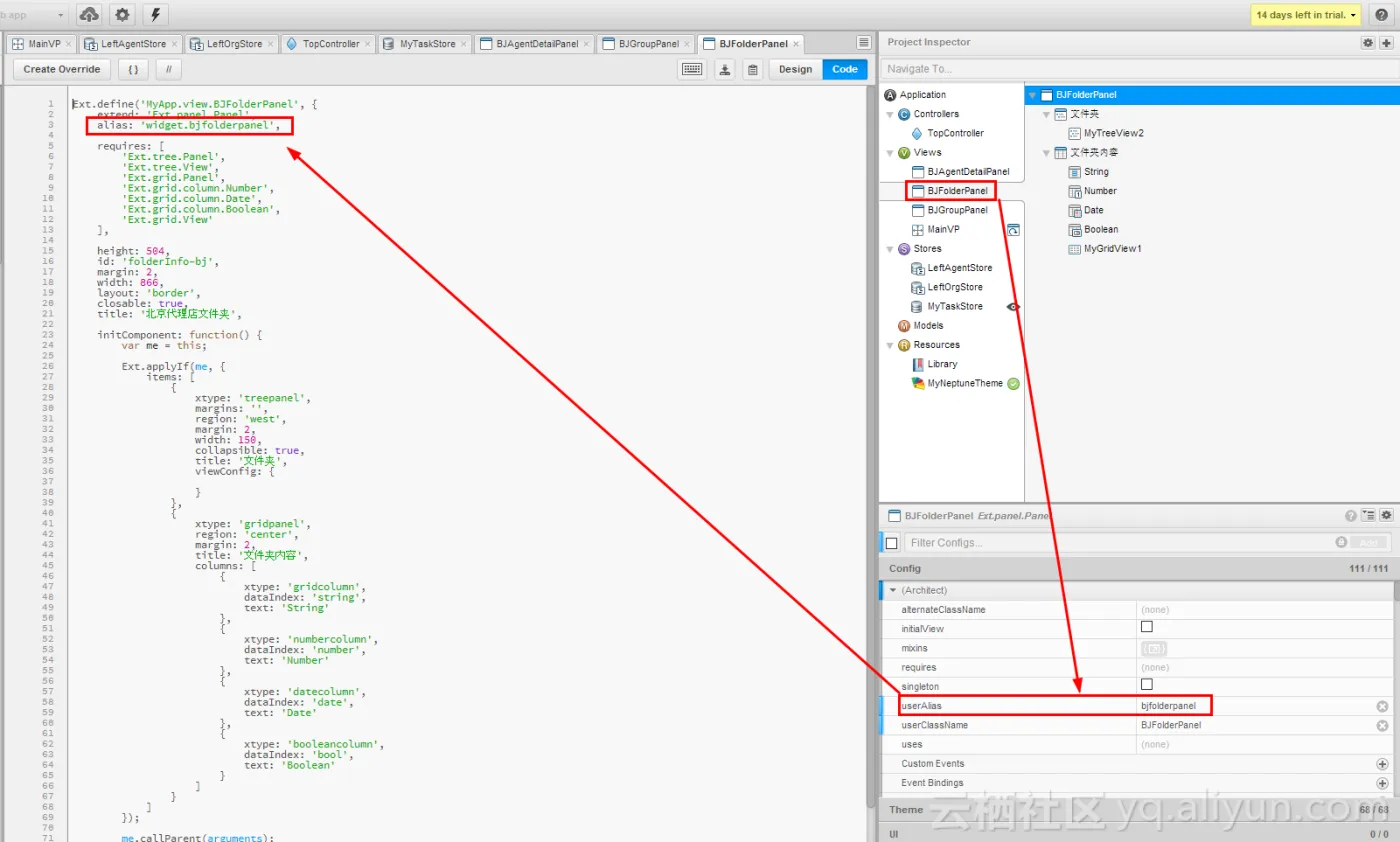Collapse the Views tree node
This screenshot has height=842, width=1400.
[x=890, y=153]
